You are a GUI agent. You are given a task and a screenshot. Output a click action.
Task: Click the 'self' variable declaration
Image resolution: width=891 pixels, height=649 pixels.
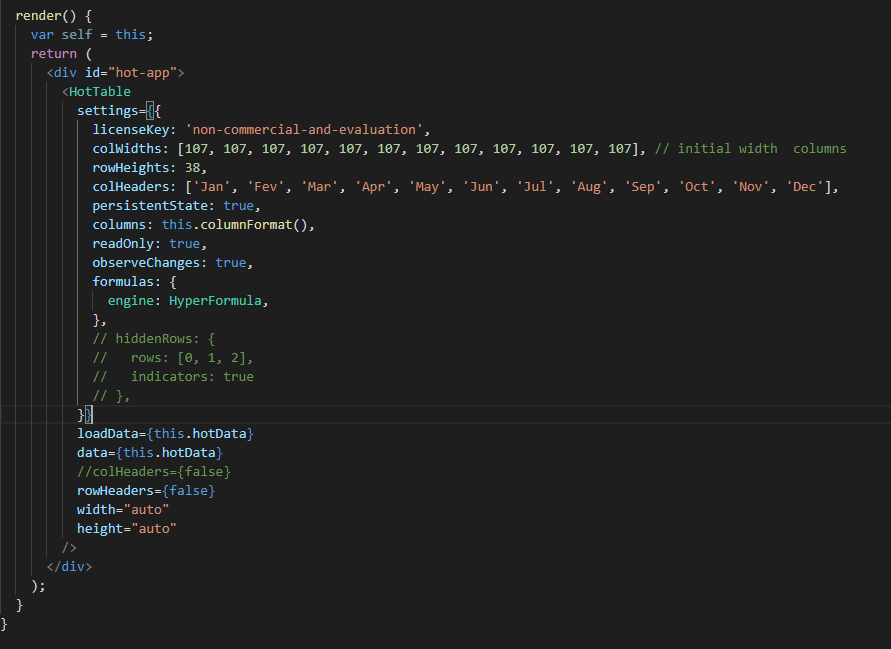pos(77,35)
